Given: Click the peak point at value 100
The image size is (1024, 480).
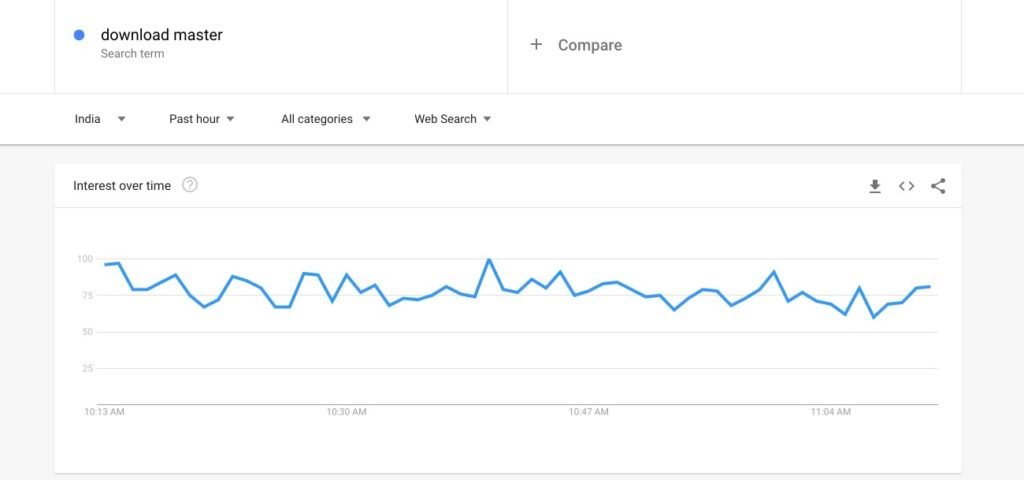Looking at the screenshot, I should coord(488,259).
